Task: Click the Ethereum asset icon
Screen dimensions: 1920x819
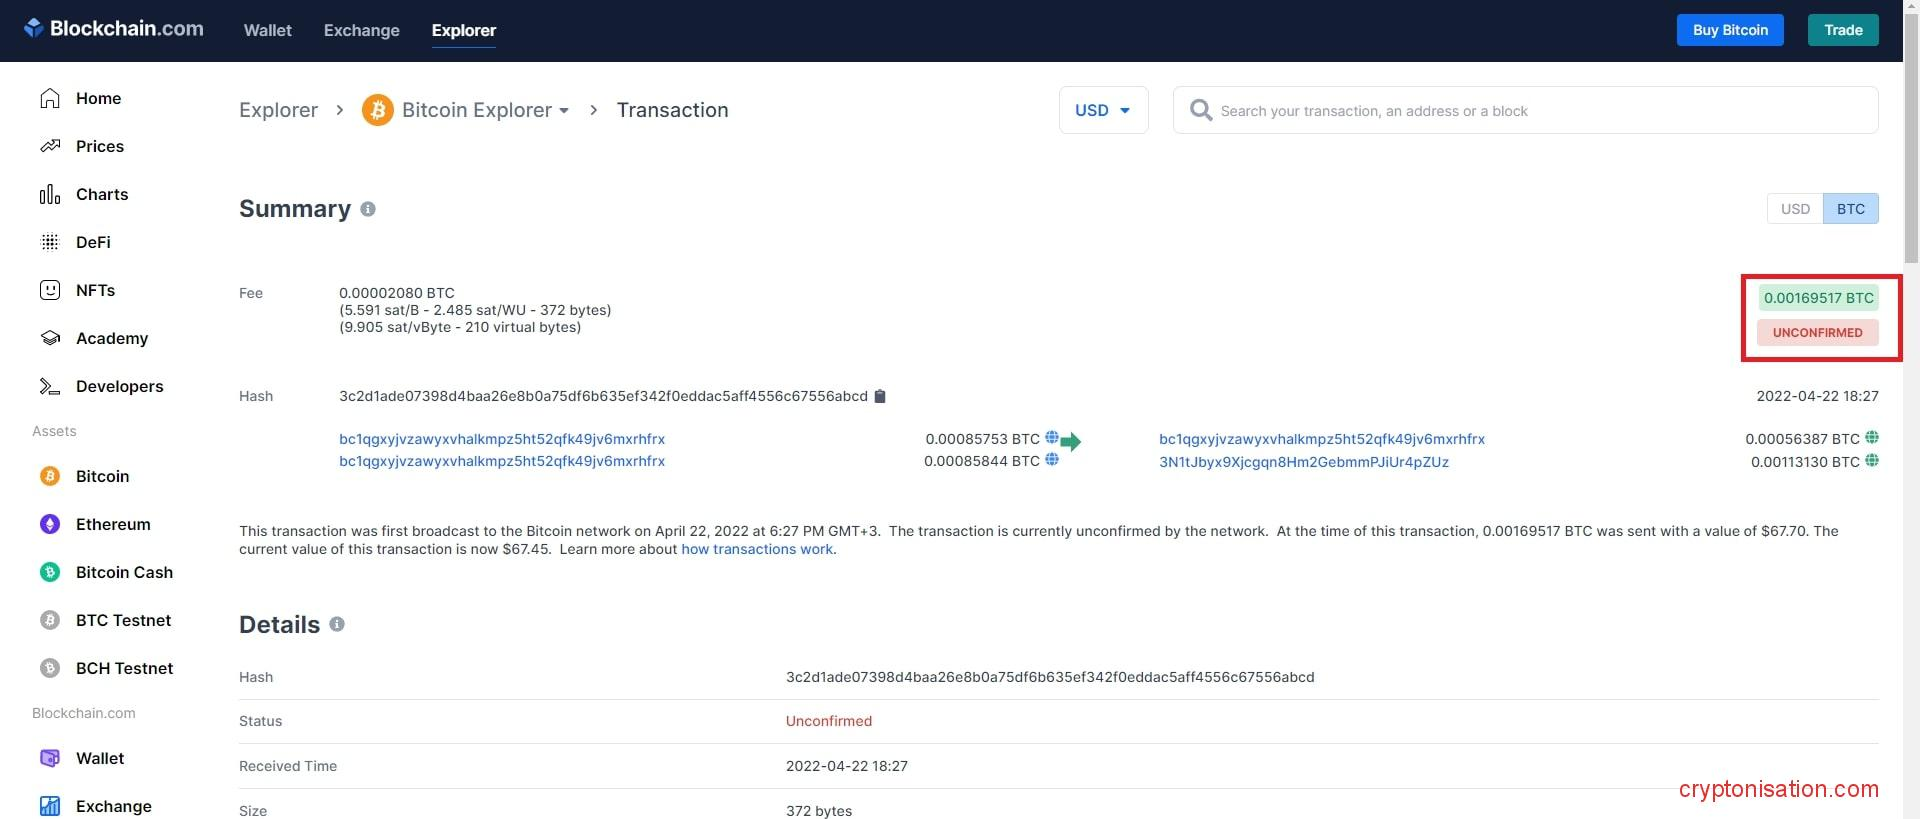Action: click(50, 524)
